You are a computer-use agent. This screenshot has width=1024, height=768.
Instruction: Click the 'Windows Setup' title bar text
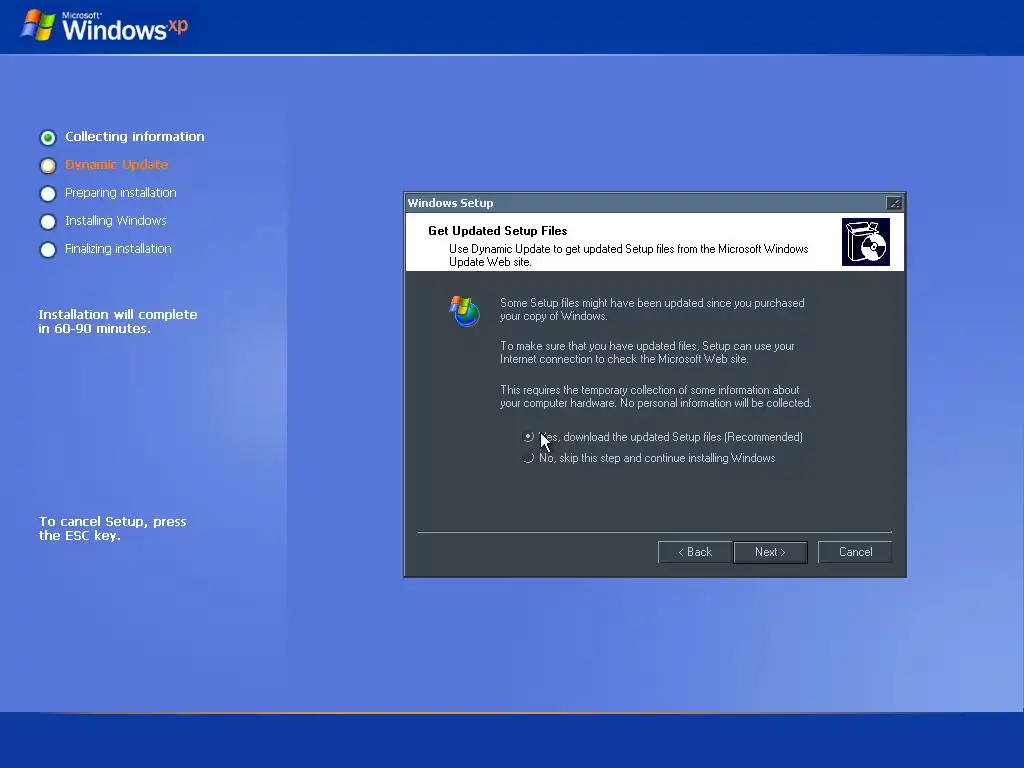click(451, 203)
